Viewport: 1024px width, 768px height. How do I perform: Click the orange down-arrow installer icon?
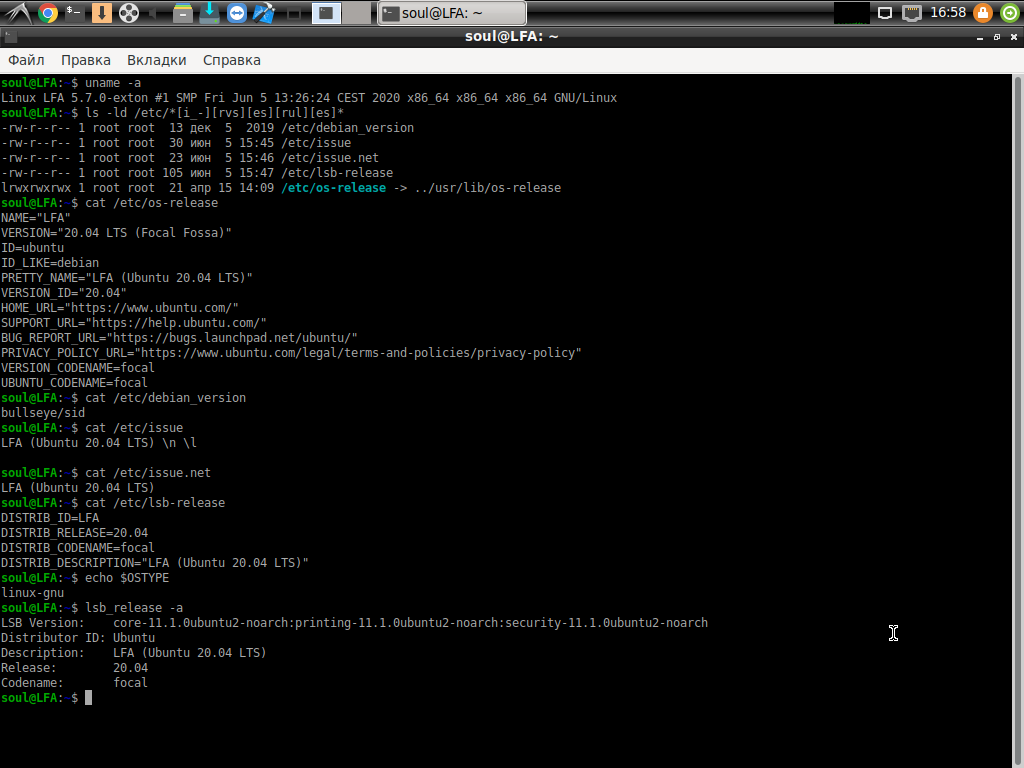[x=101, y=13]
